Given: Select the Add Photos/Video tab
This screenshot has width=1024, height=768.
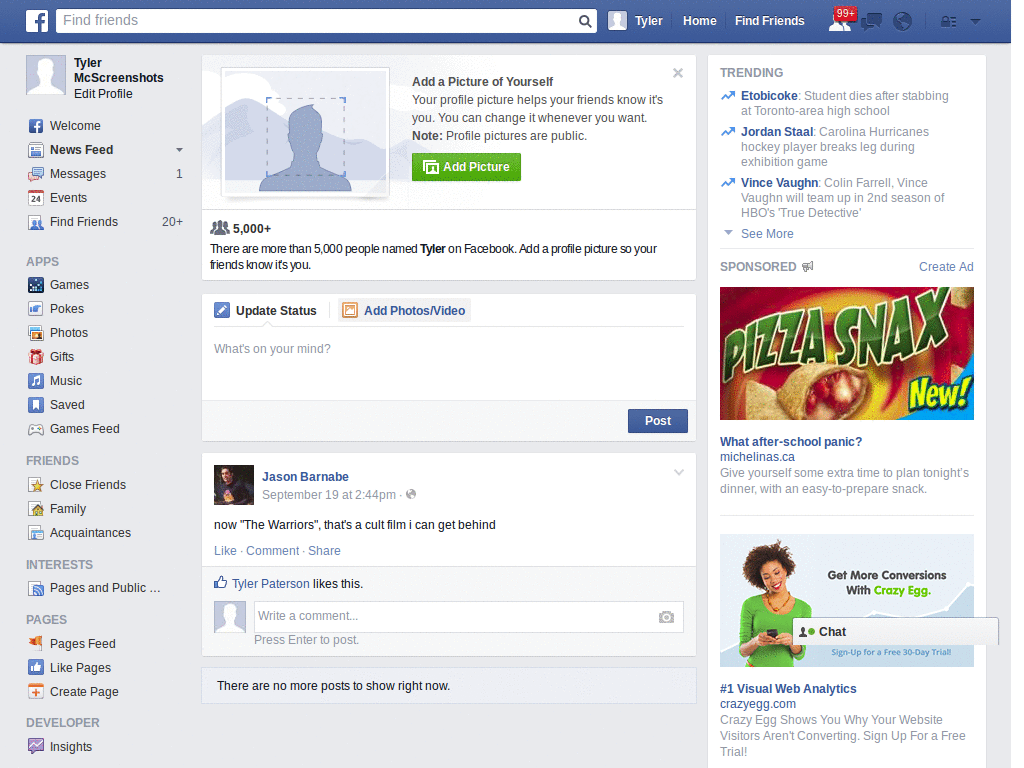Looking at the screenshot, I should 404,311.
